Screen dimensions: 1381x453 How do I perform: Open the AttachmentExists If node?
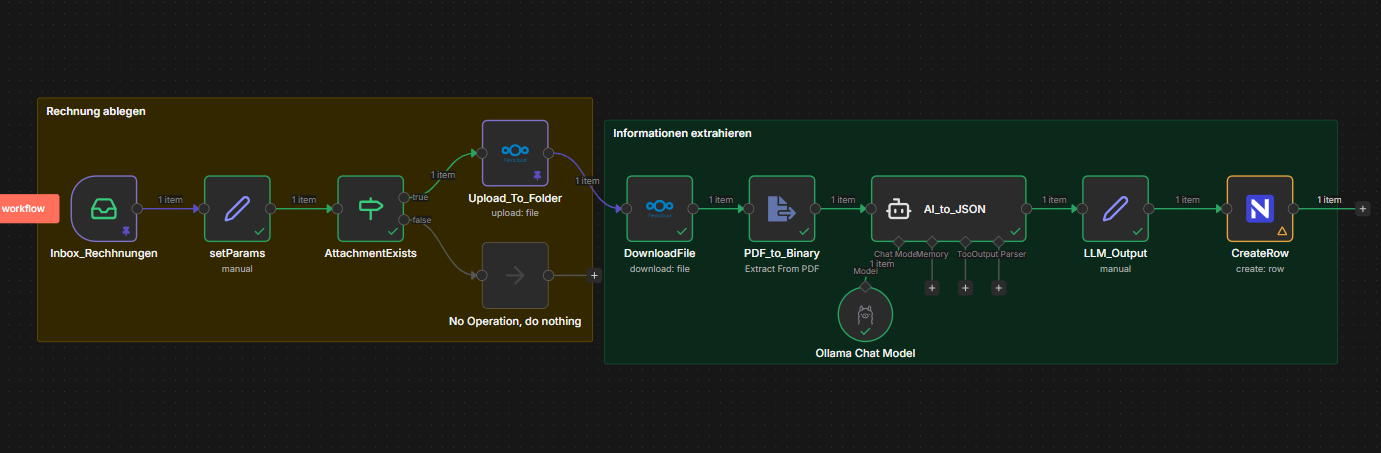[370, 208]
